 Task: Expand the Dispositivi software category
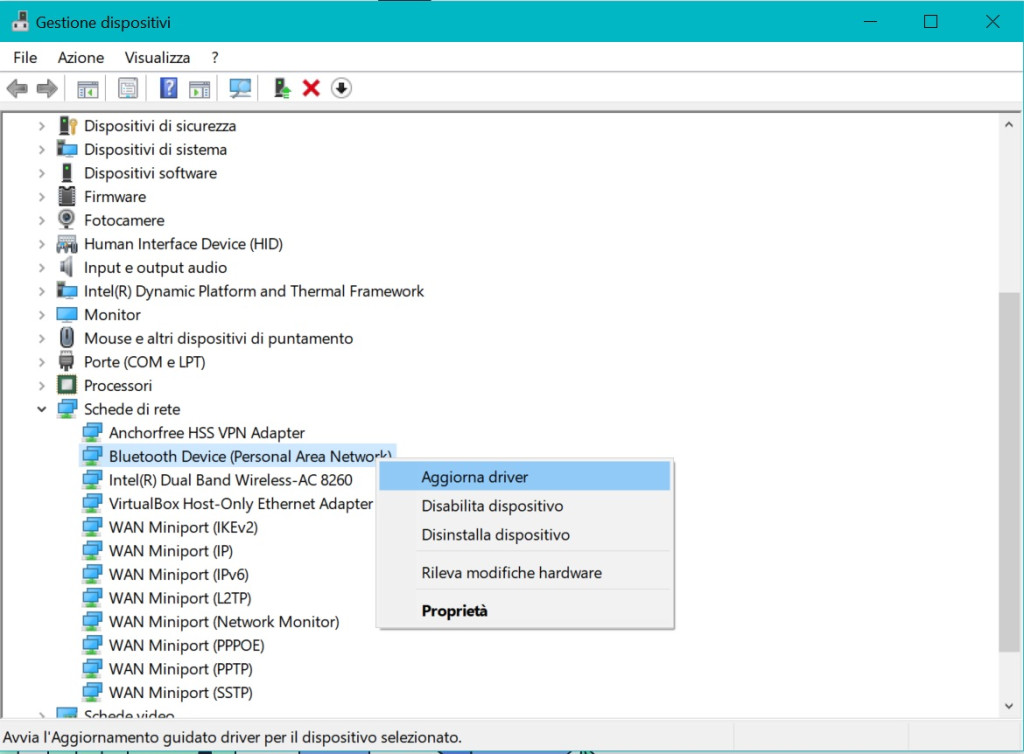click(x=42, y=173)
